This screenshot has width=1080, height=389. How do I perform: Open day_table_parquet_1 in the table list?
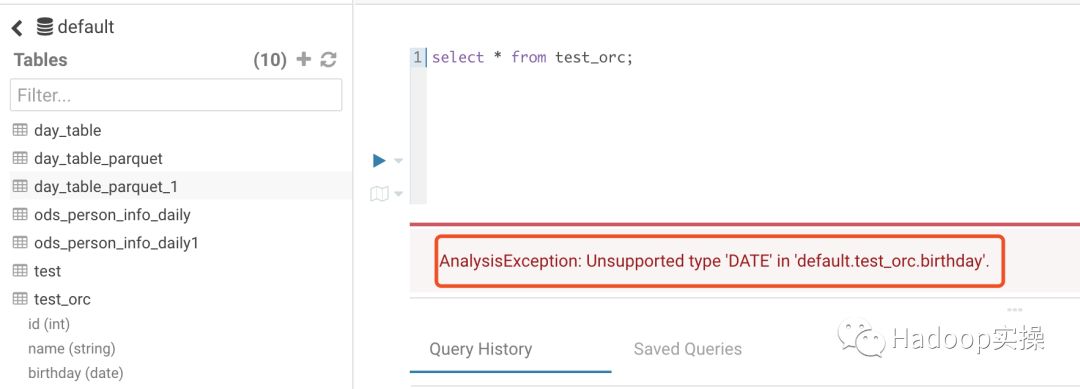[x=106, y=187]
